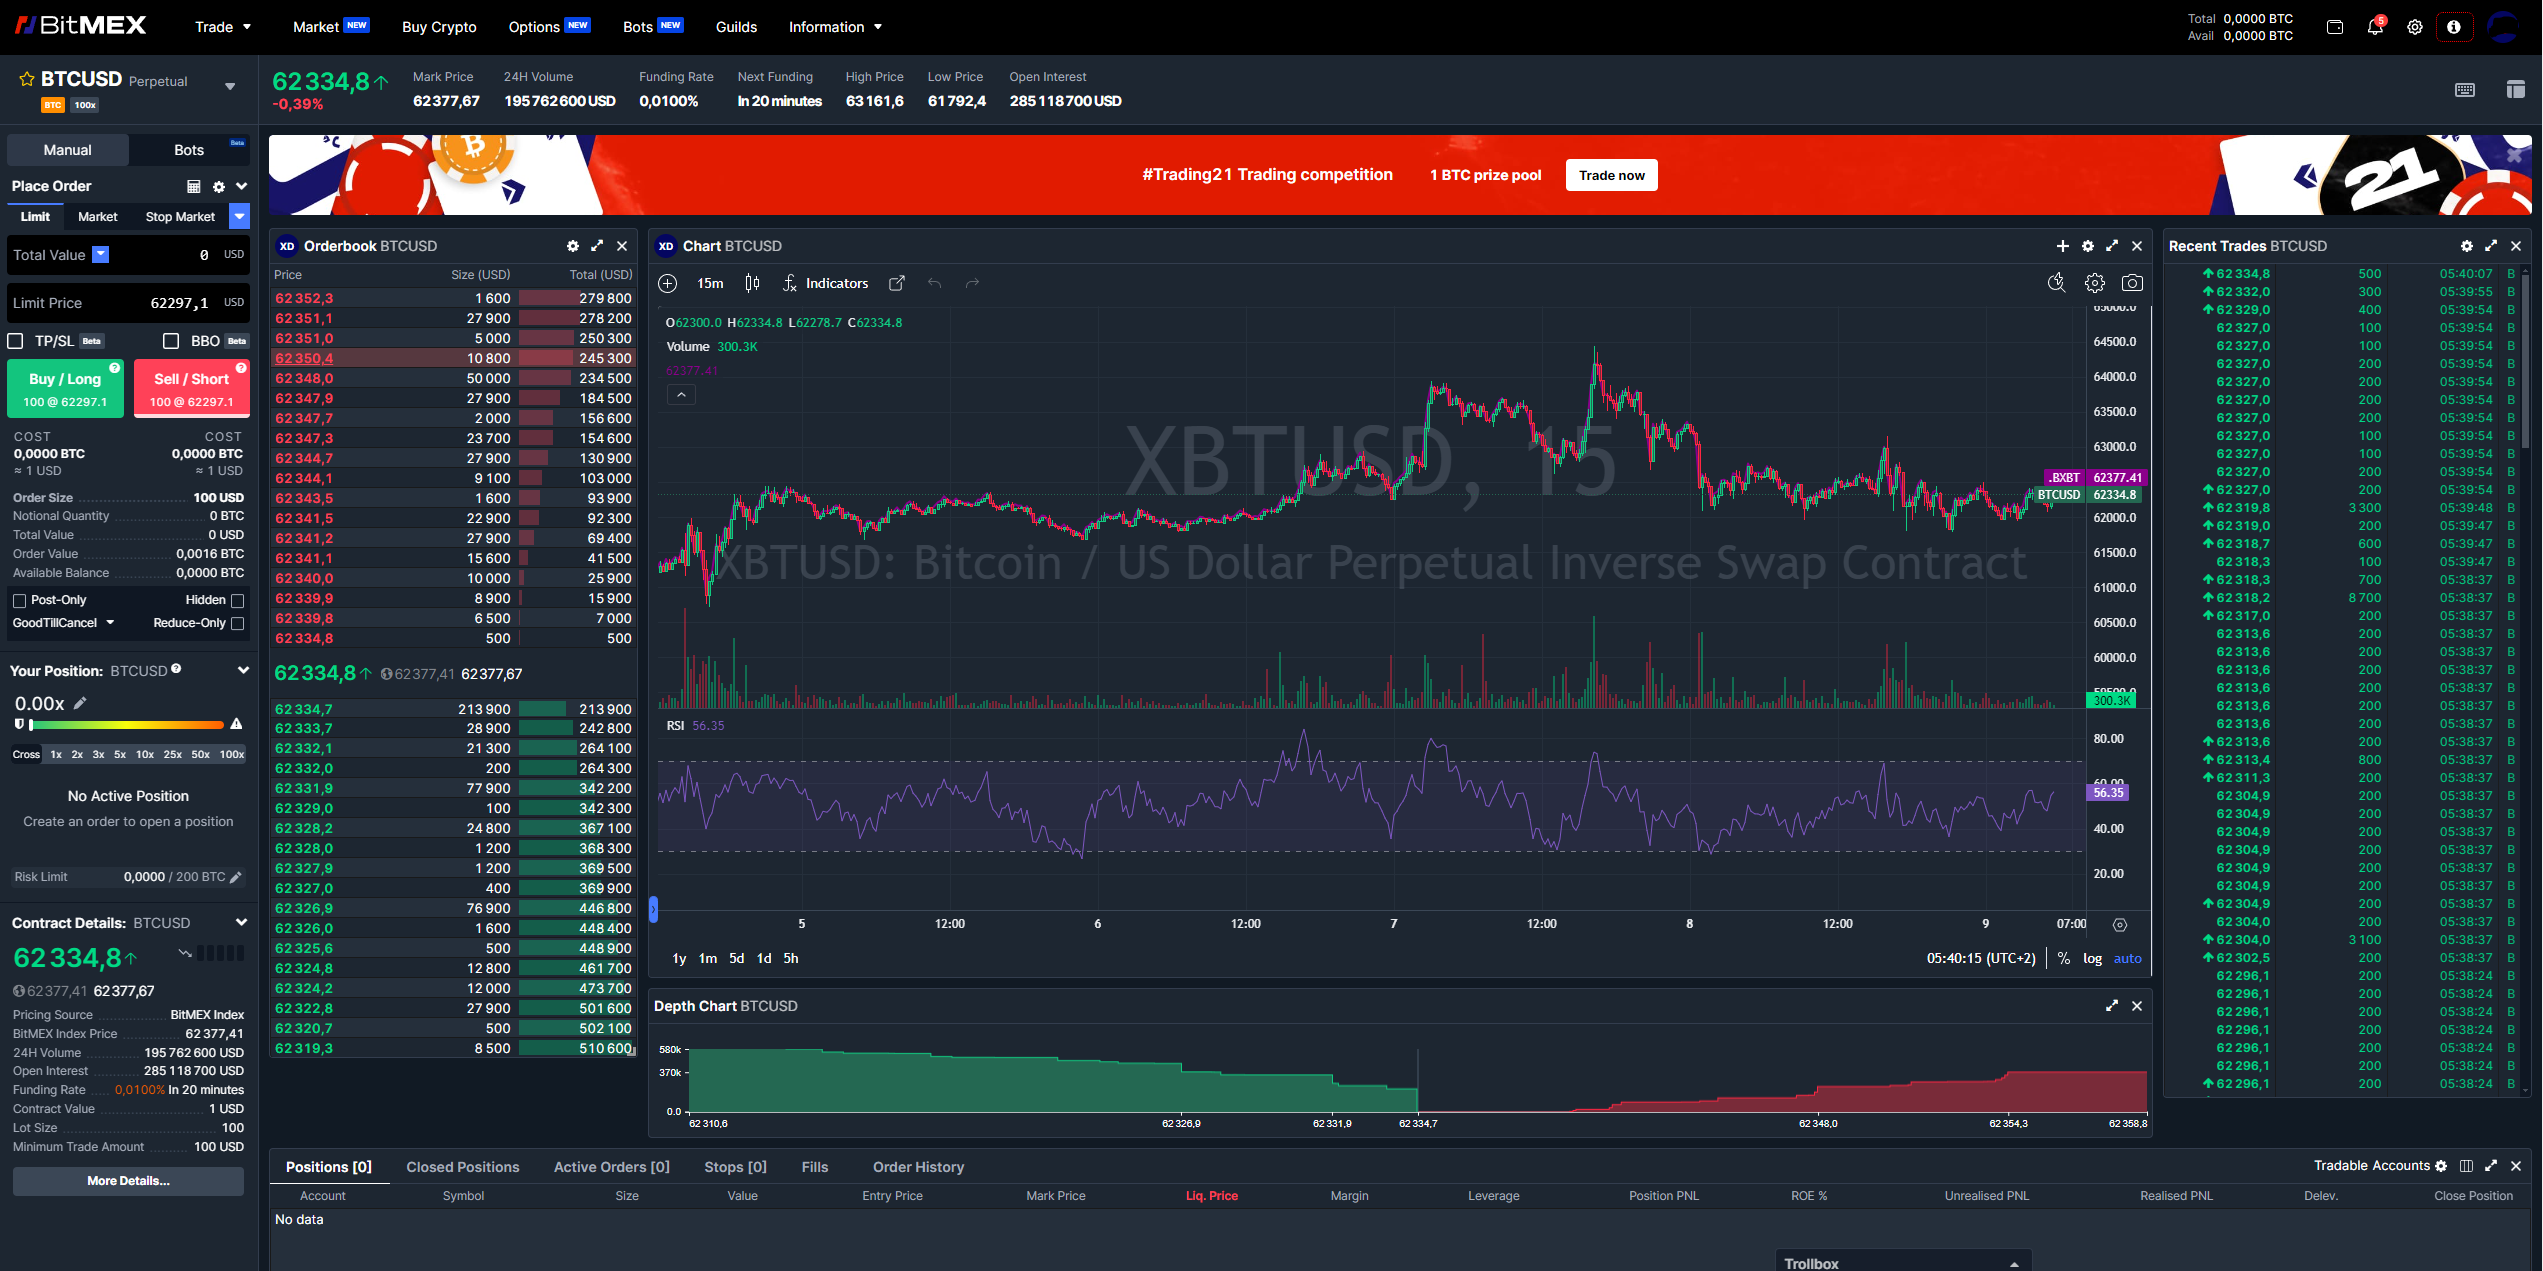Screen dimensions: 2543x1271
Task: Take chart snapshot with camera icon
Action: [2132, 283]
